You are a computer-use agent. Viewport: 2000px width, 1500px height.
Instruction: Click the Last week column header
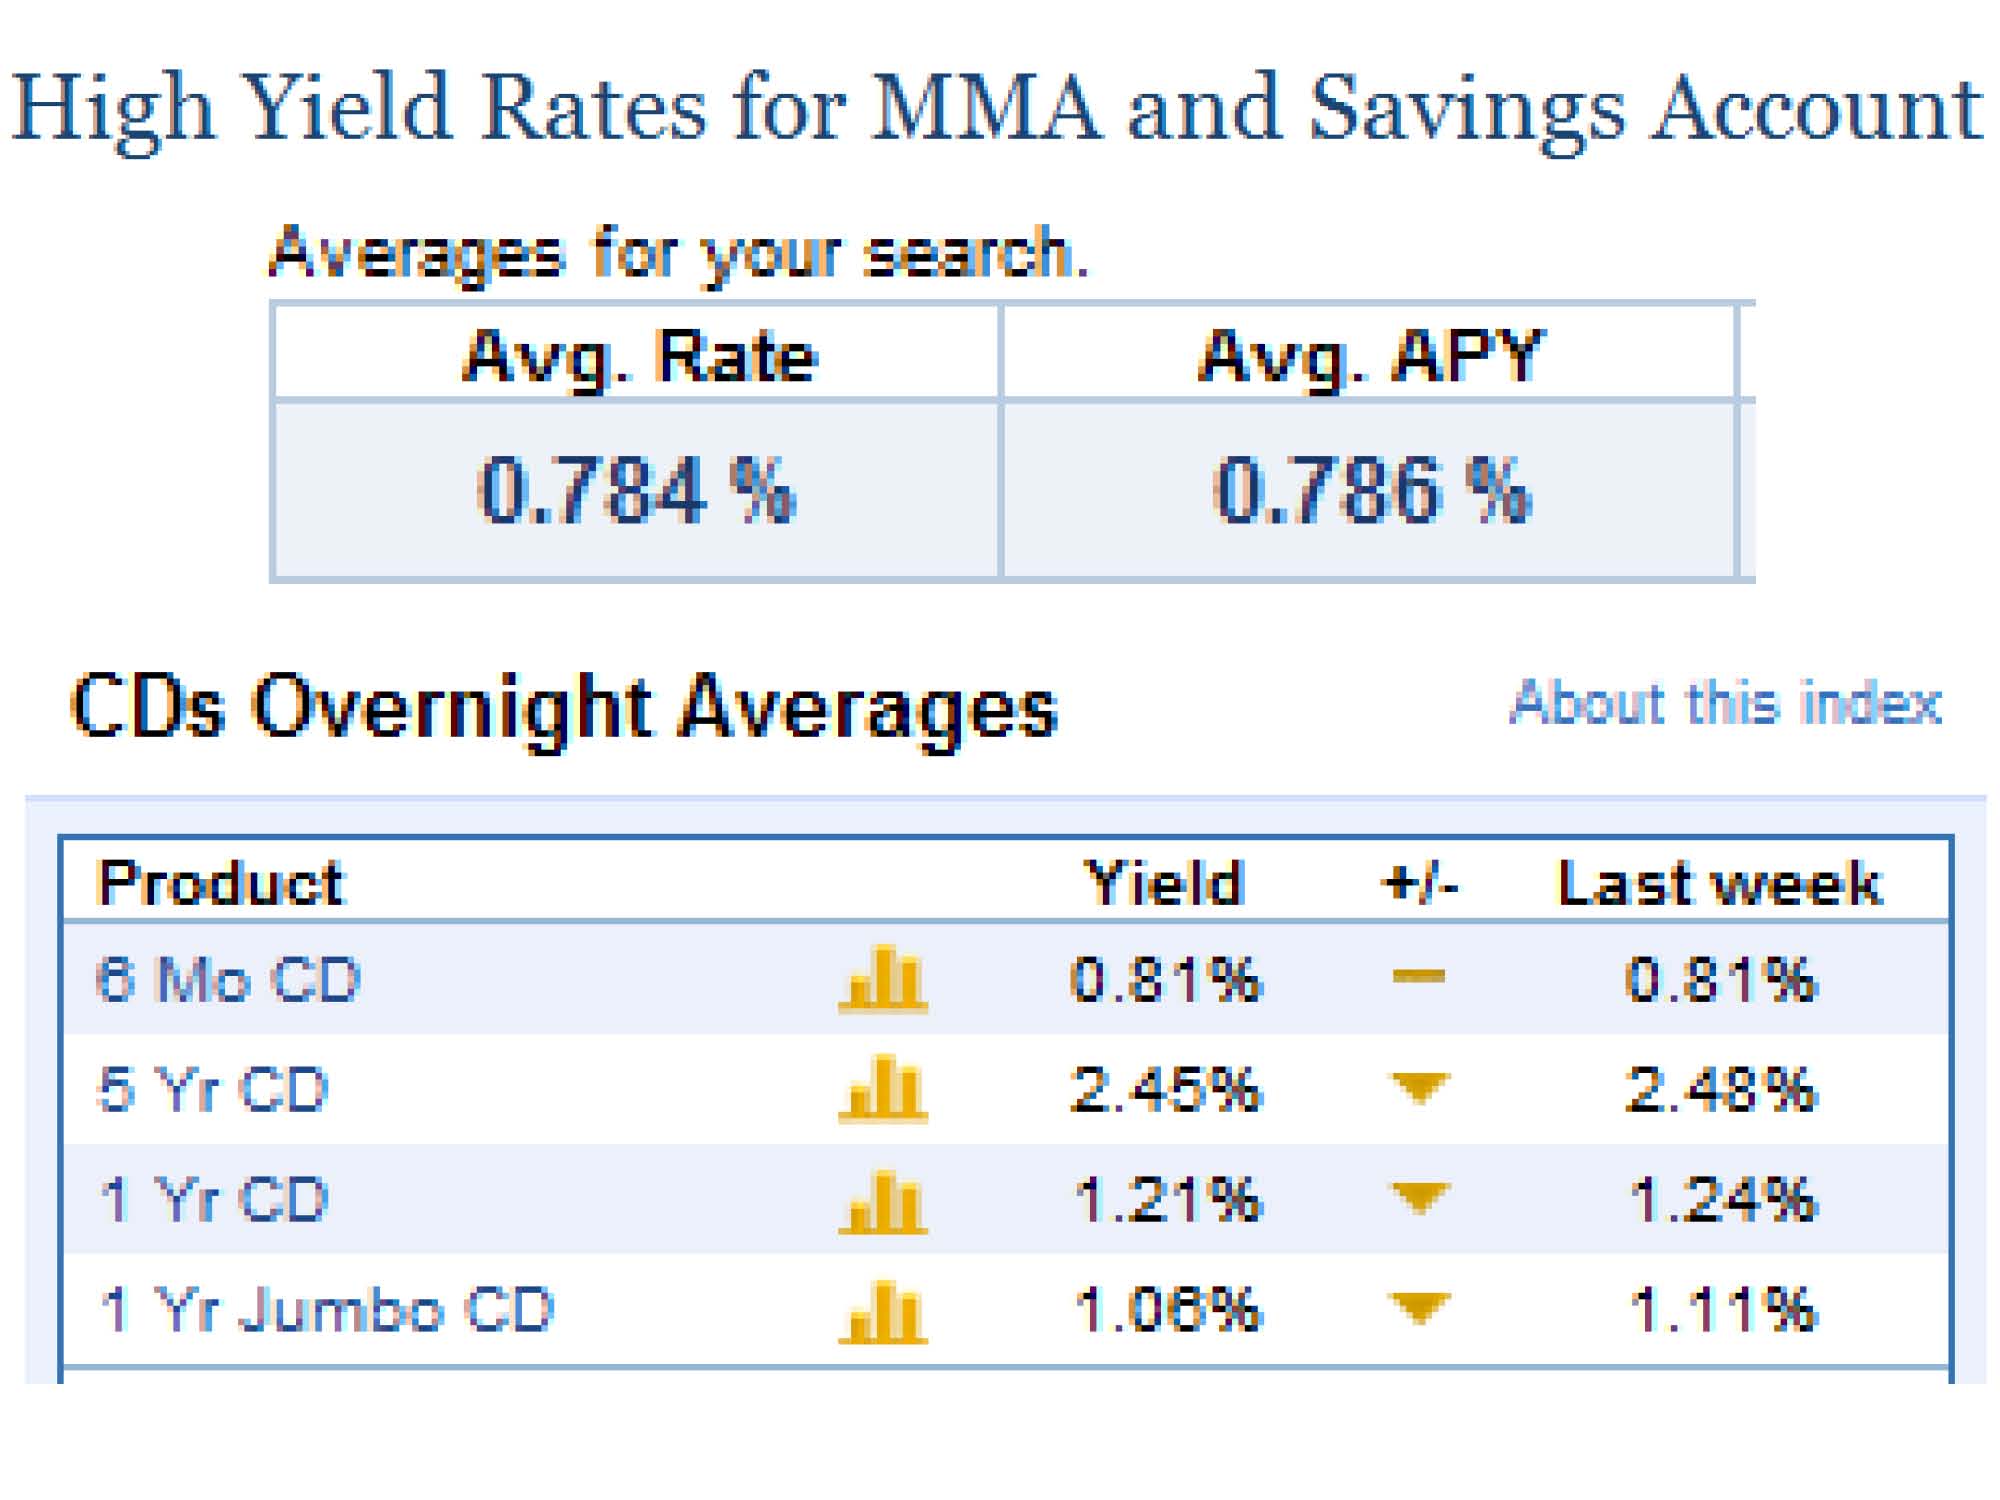point(1720,884)
